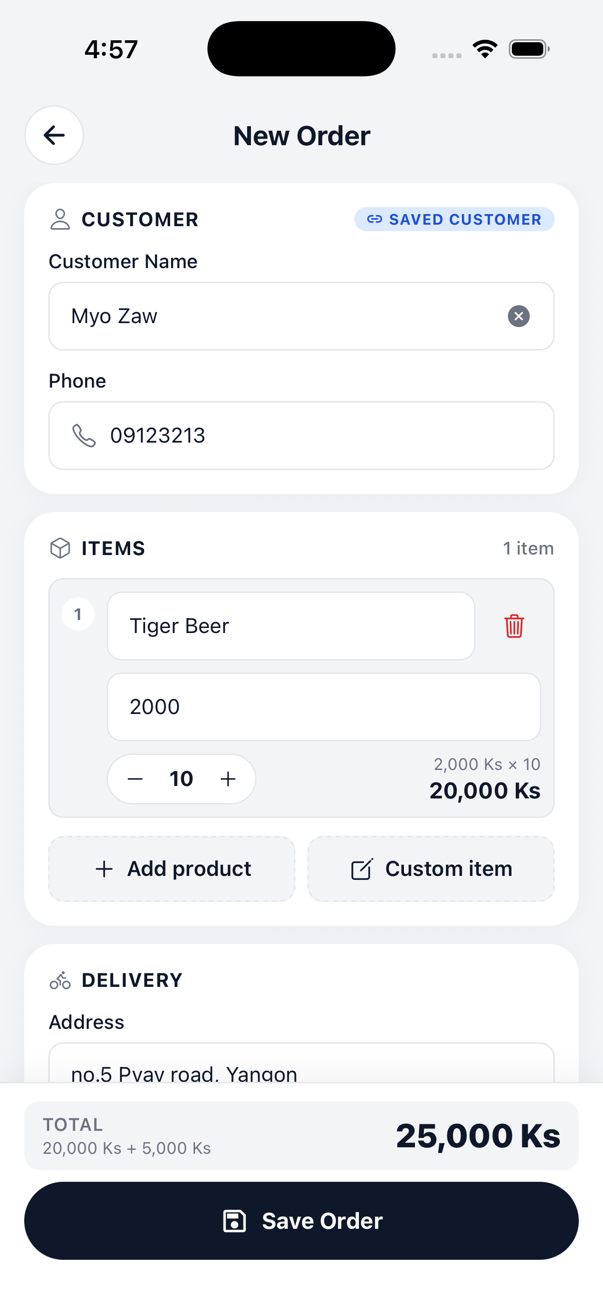Image resolution: width=603 pixels, height=1311 pixels.
Task: Click the bicycle icon next to DELIVERY
Action: point(59,980)
